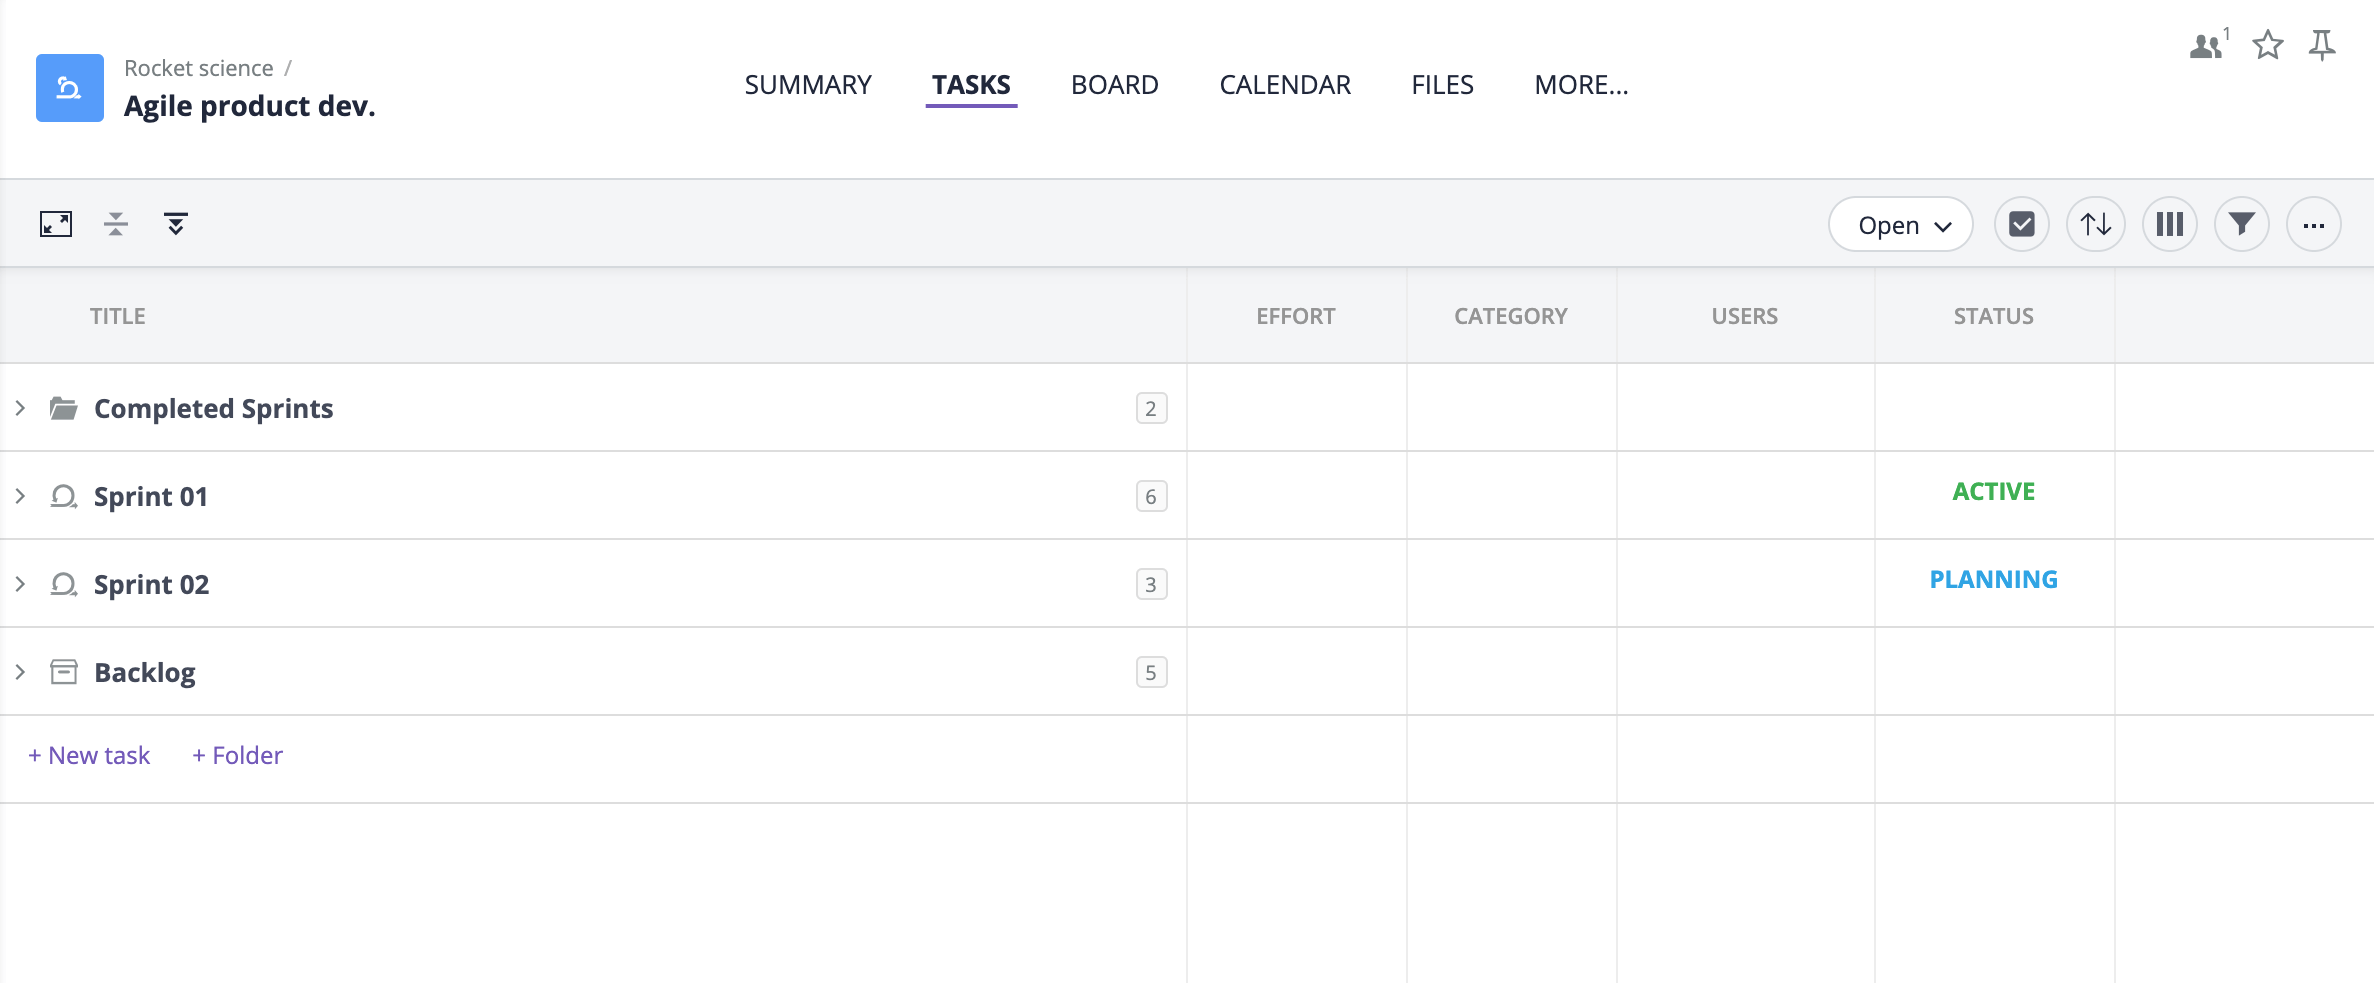Click the Completed Sprints count badge 2
The image size is (2374, 983).
point(1151,408)
